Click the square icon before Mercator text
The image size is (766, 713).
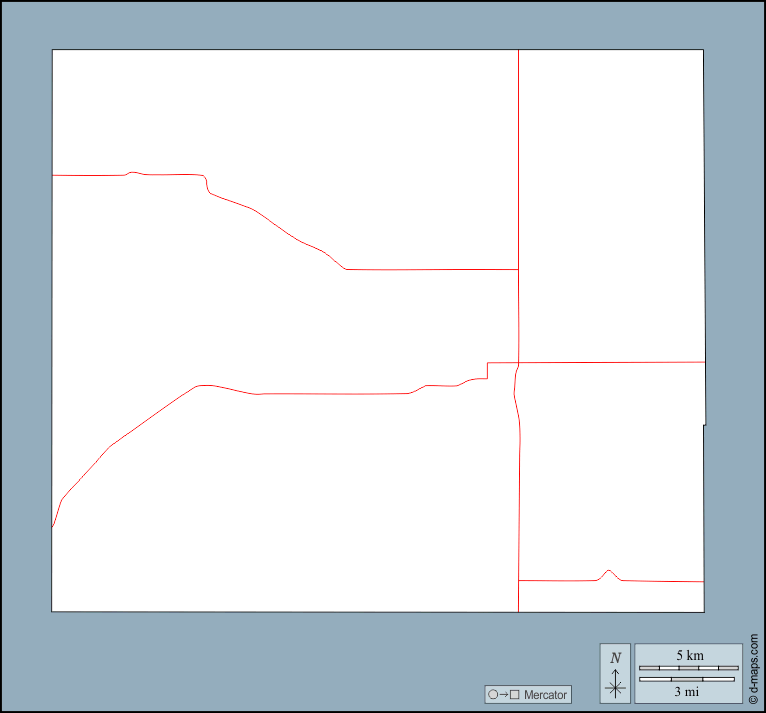(515, 694)
